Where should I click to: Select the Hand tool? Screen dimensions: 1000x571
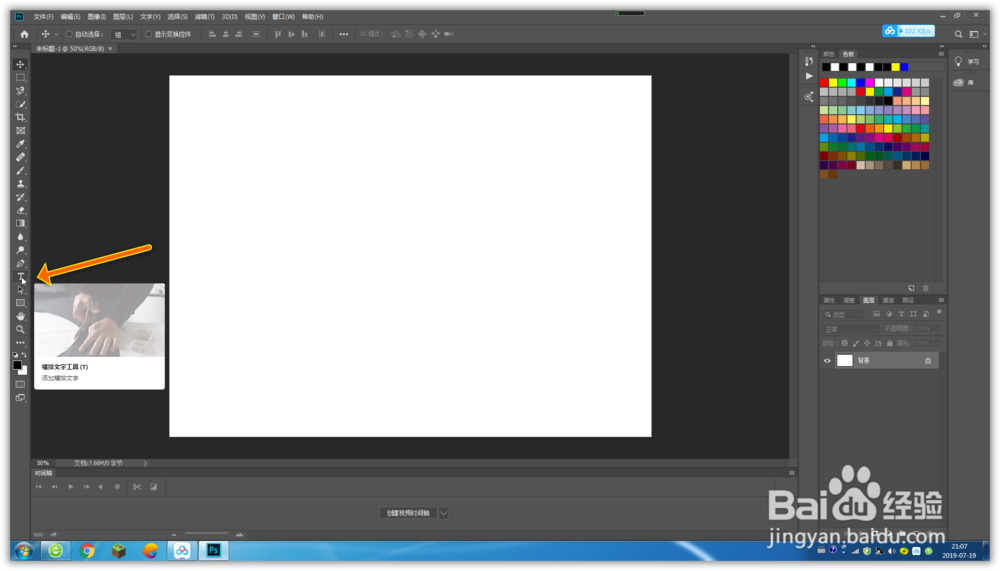(20, 316)
